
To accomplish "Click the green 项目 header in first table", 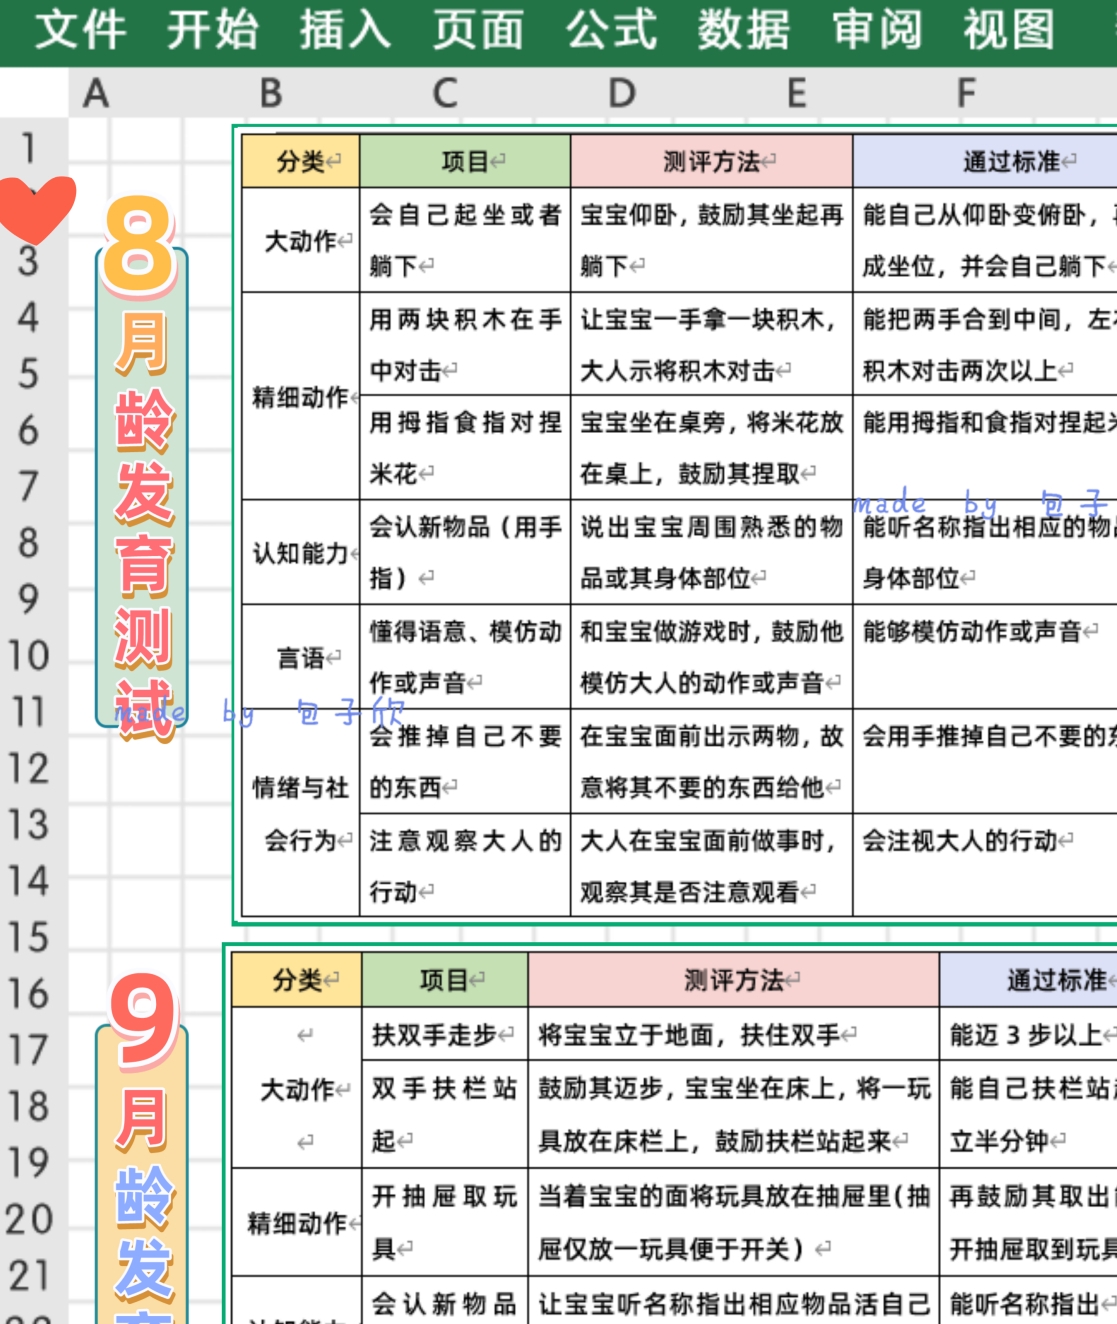I will [465, 161].
